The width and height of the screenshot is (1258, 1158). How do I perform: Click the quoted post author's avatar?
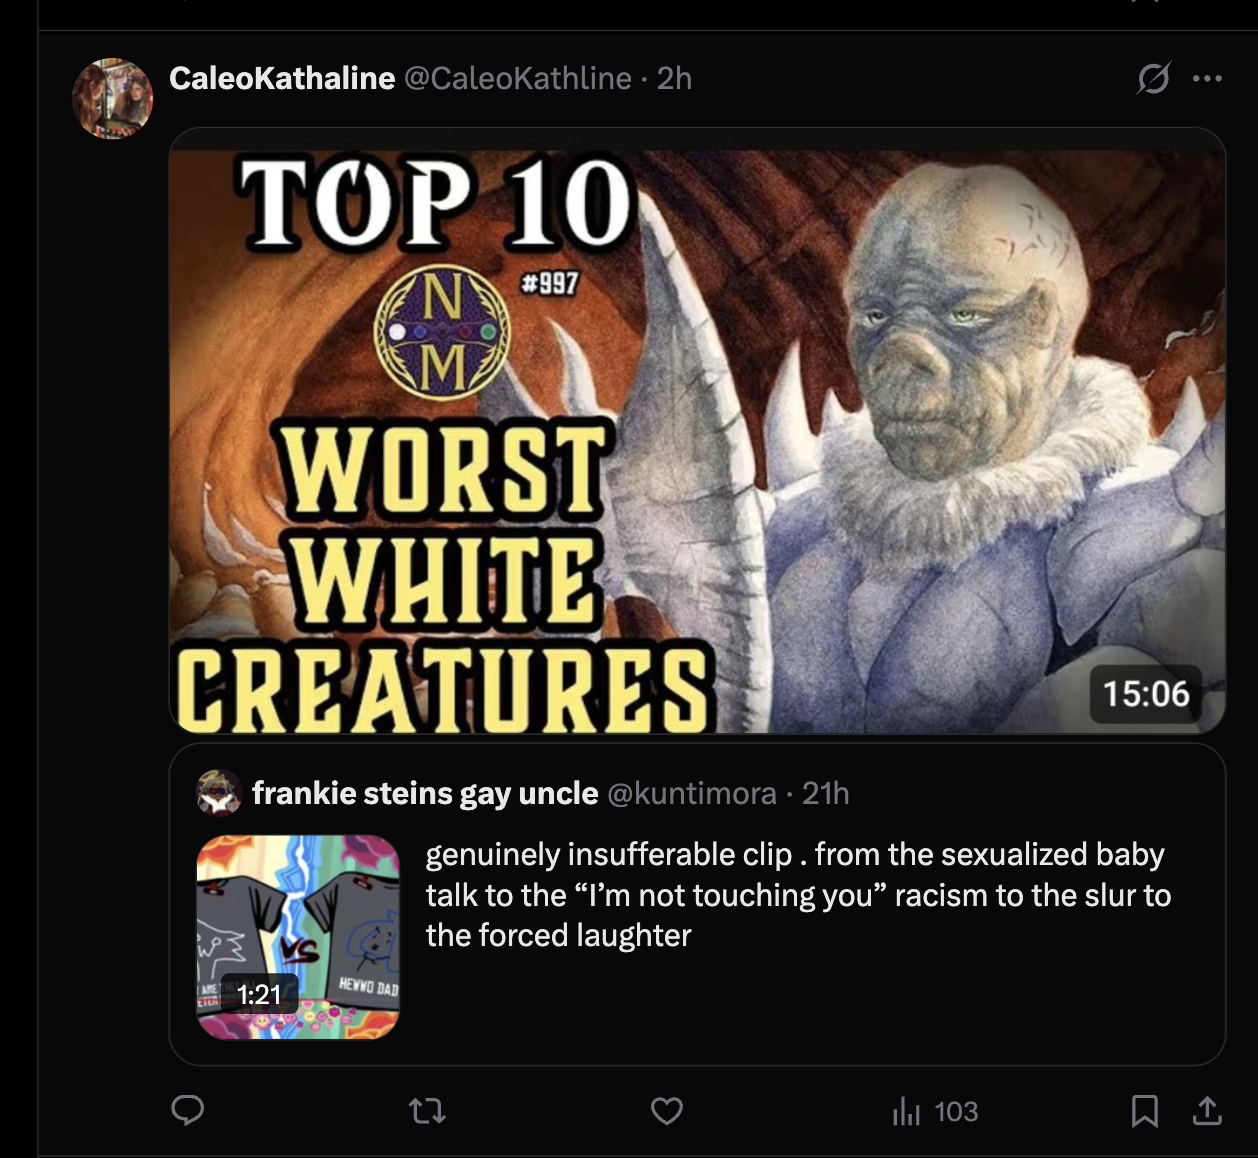(x=219, y=793)
